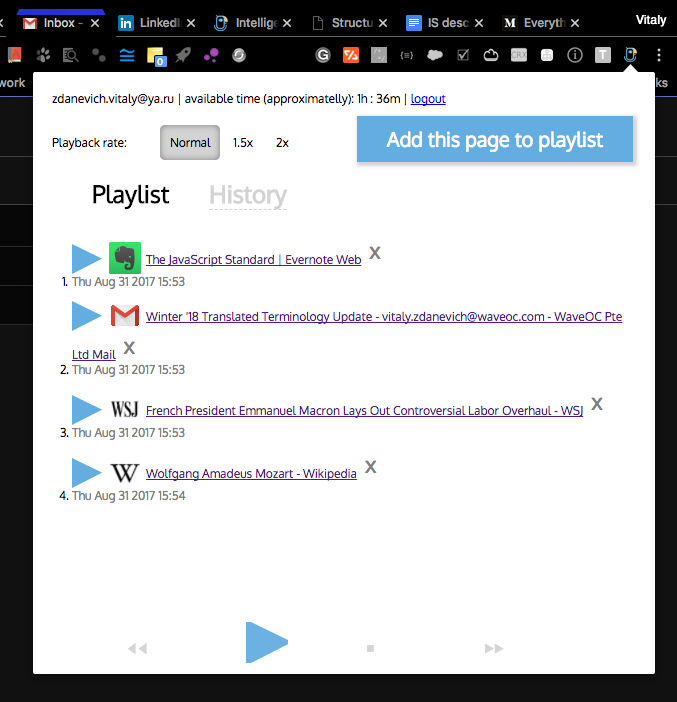Click the gray square extension icon
The image size is (677, 702).
pos(379,55)
